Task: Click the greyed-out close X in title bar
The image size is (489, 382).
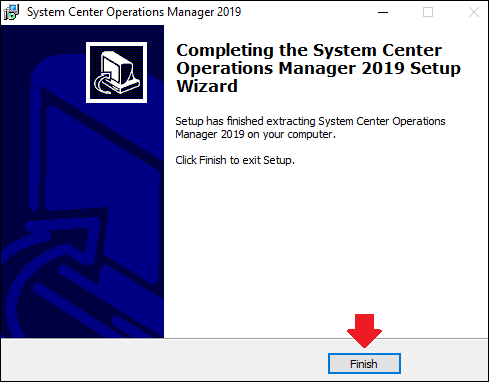Action: 474,12
